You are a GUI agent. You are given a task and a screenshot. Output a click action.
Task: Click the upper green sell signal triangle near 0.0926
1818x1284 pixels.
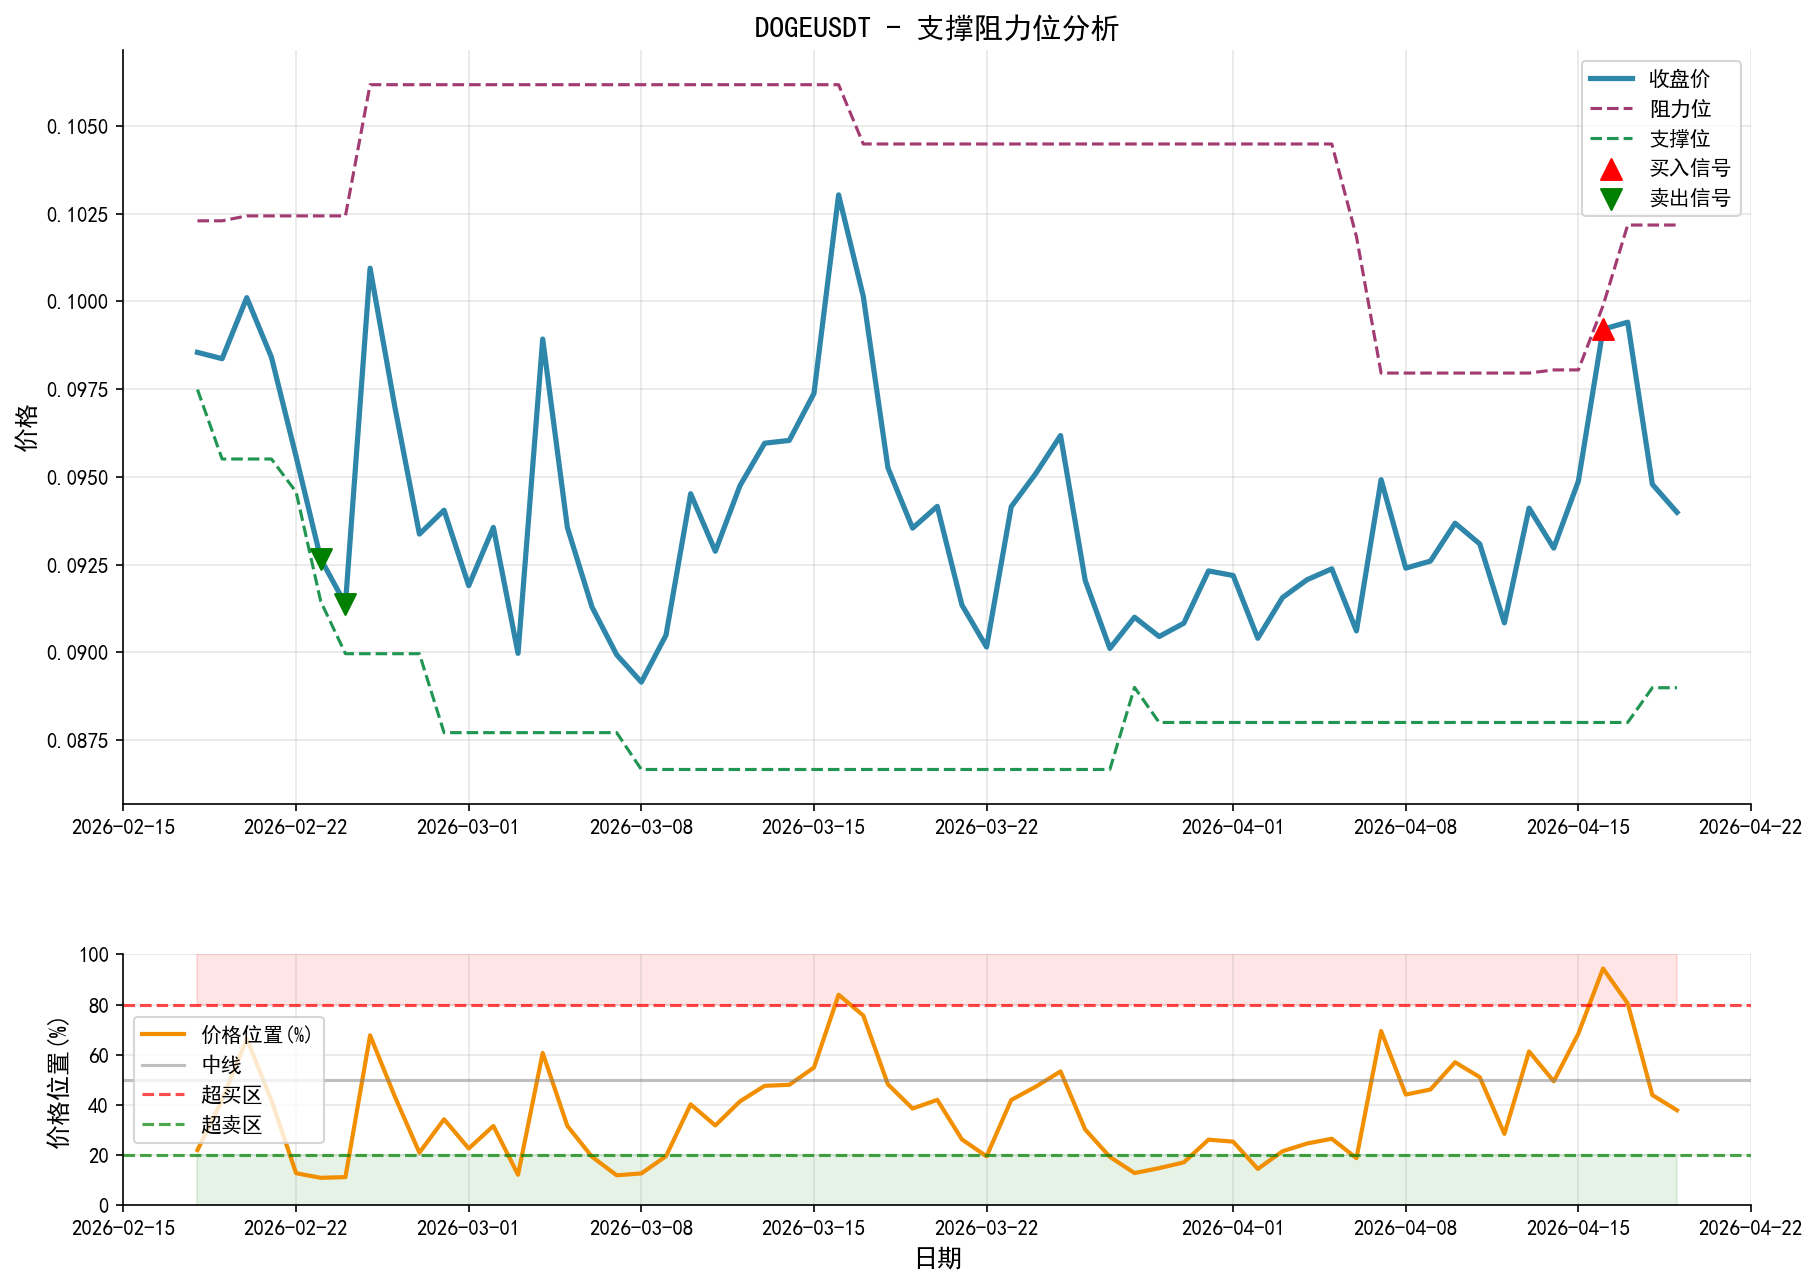click(x=320, y=559)
